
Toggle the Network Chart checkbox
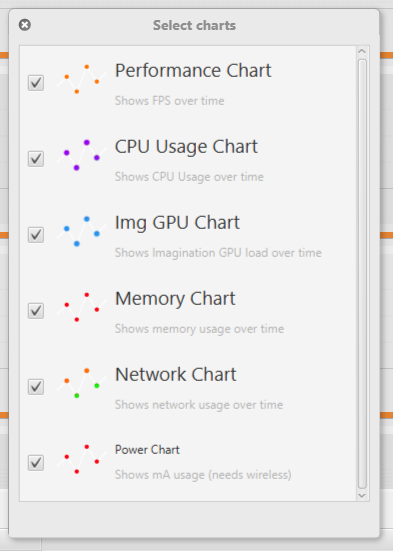click(36, 387)
